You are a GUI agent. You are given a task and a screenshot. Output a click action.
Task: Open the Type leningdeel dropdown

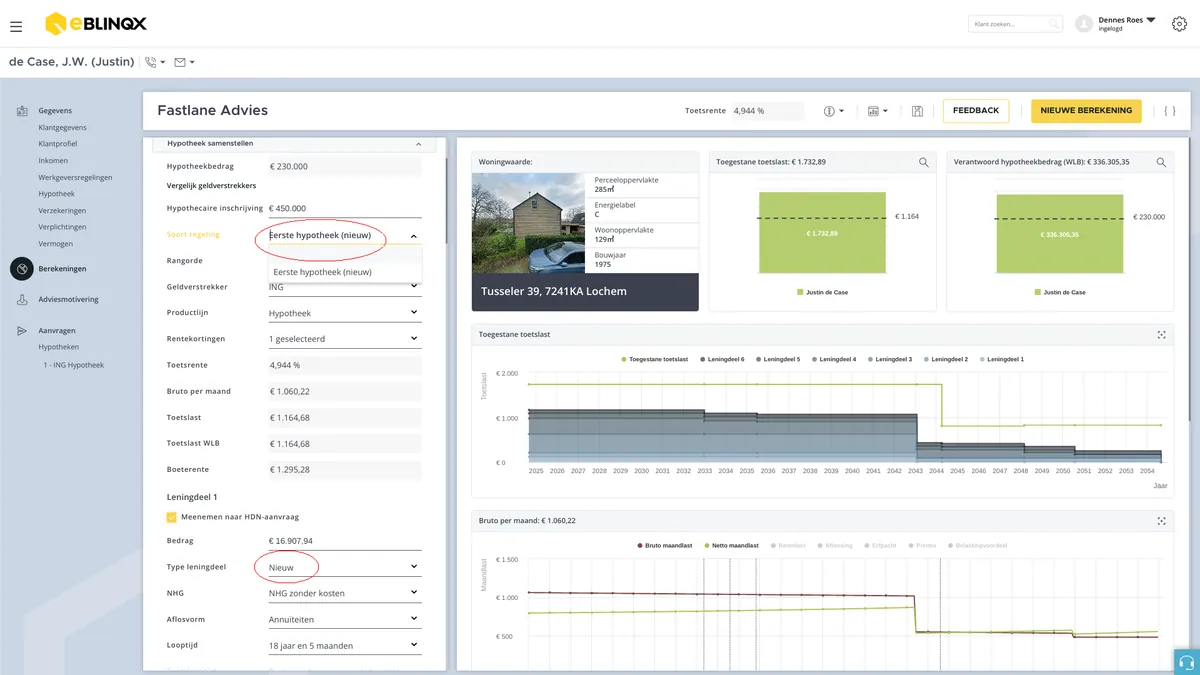point(343,567)
